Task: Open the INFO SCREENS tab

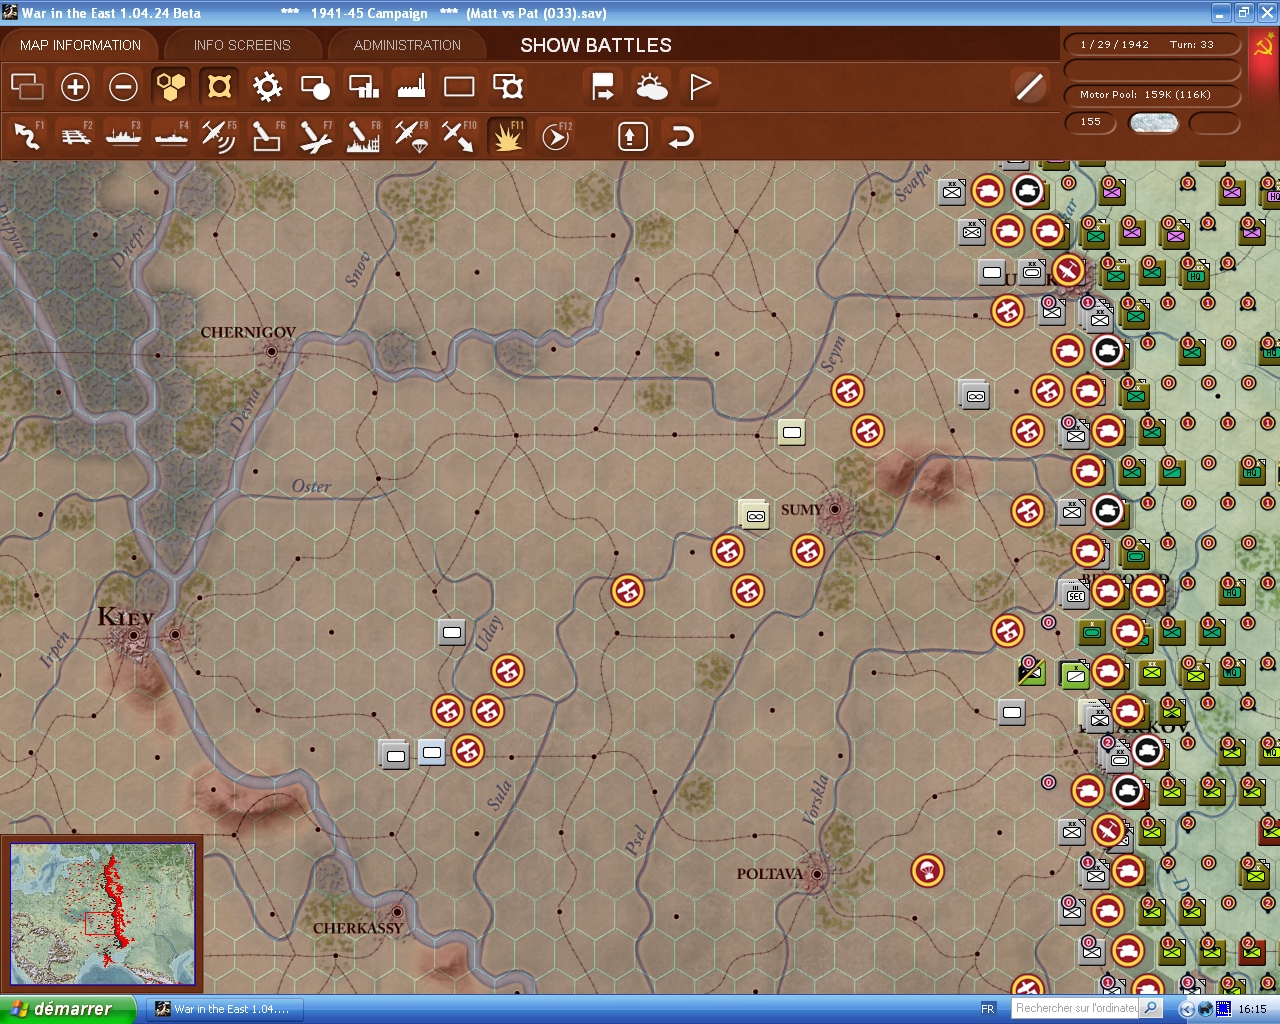Action: [242, 45]
